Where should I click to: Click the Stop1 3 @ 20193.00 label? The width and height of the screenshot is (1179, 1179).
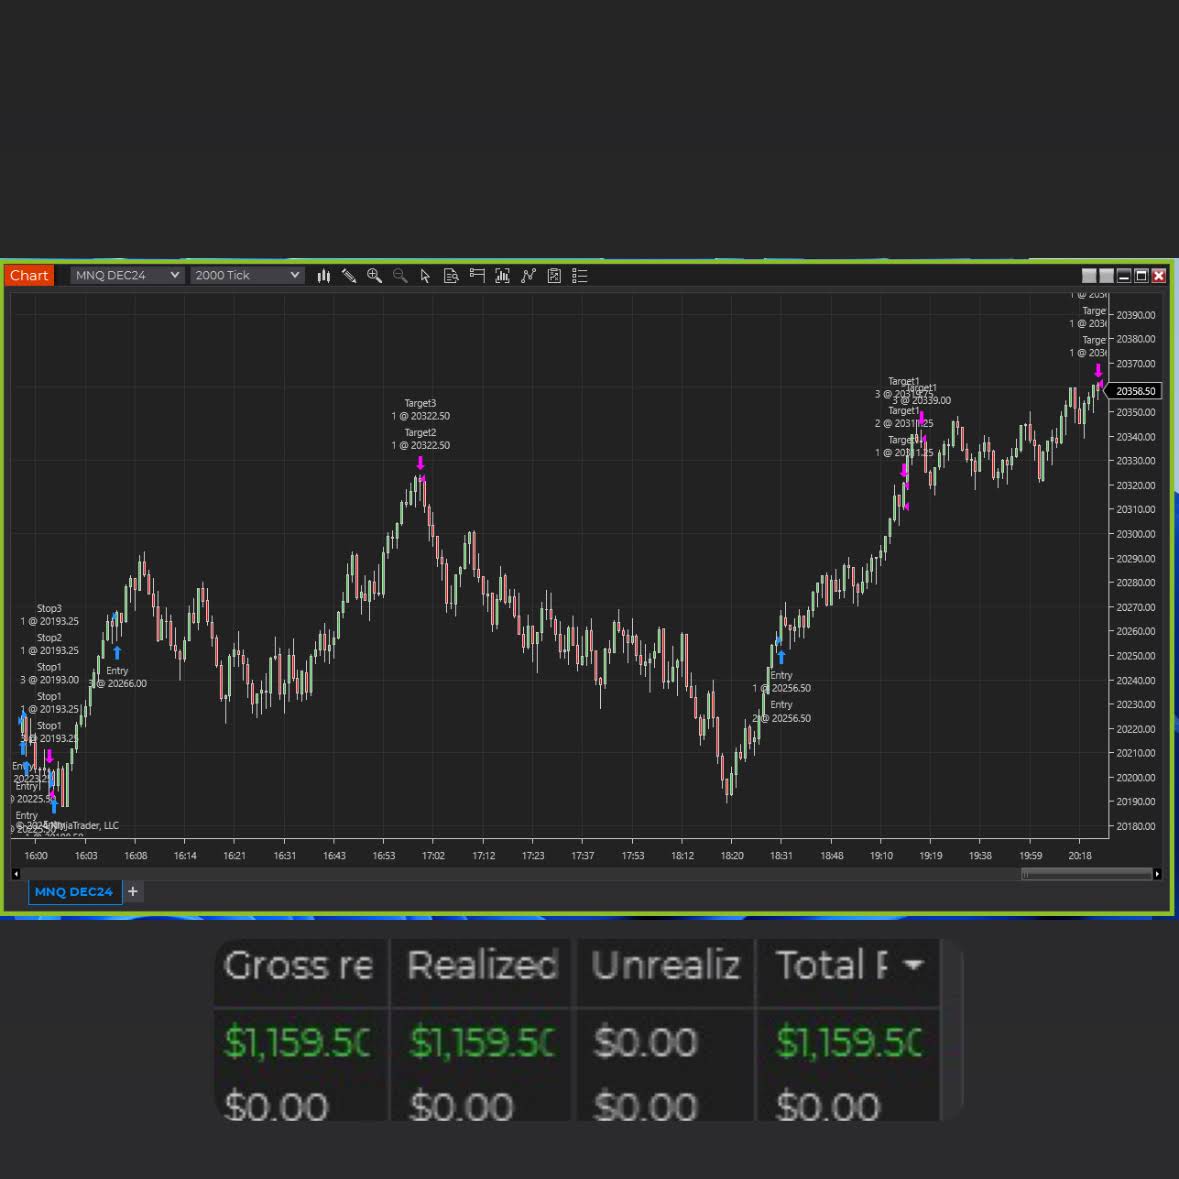tap(49, 674)
